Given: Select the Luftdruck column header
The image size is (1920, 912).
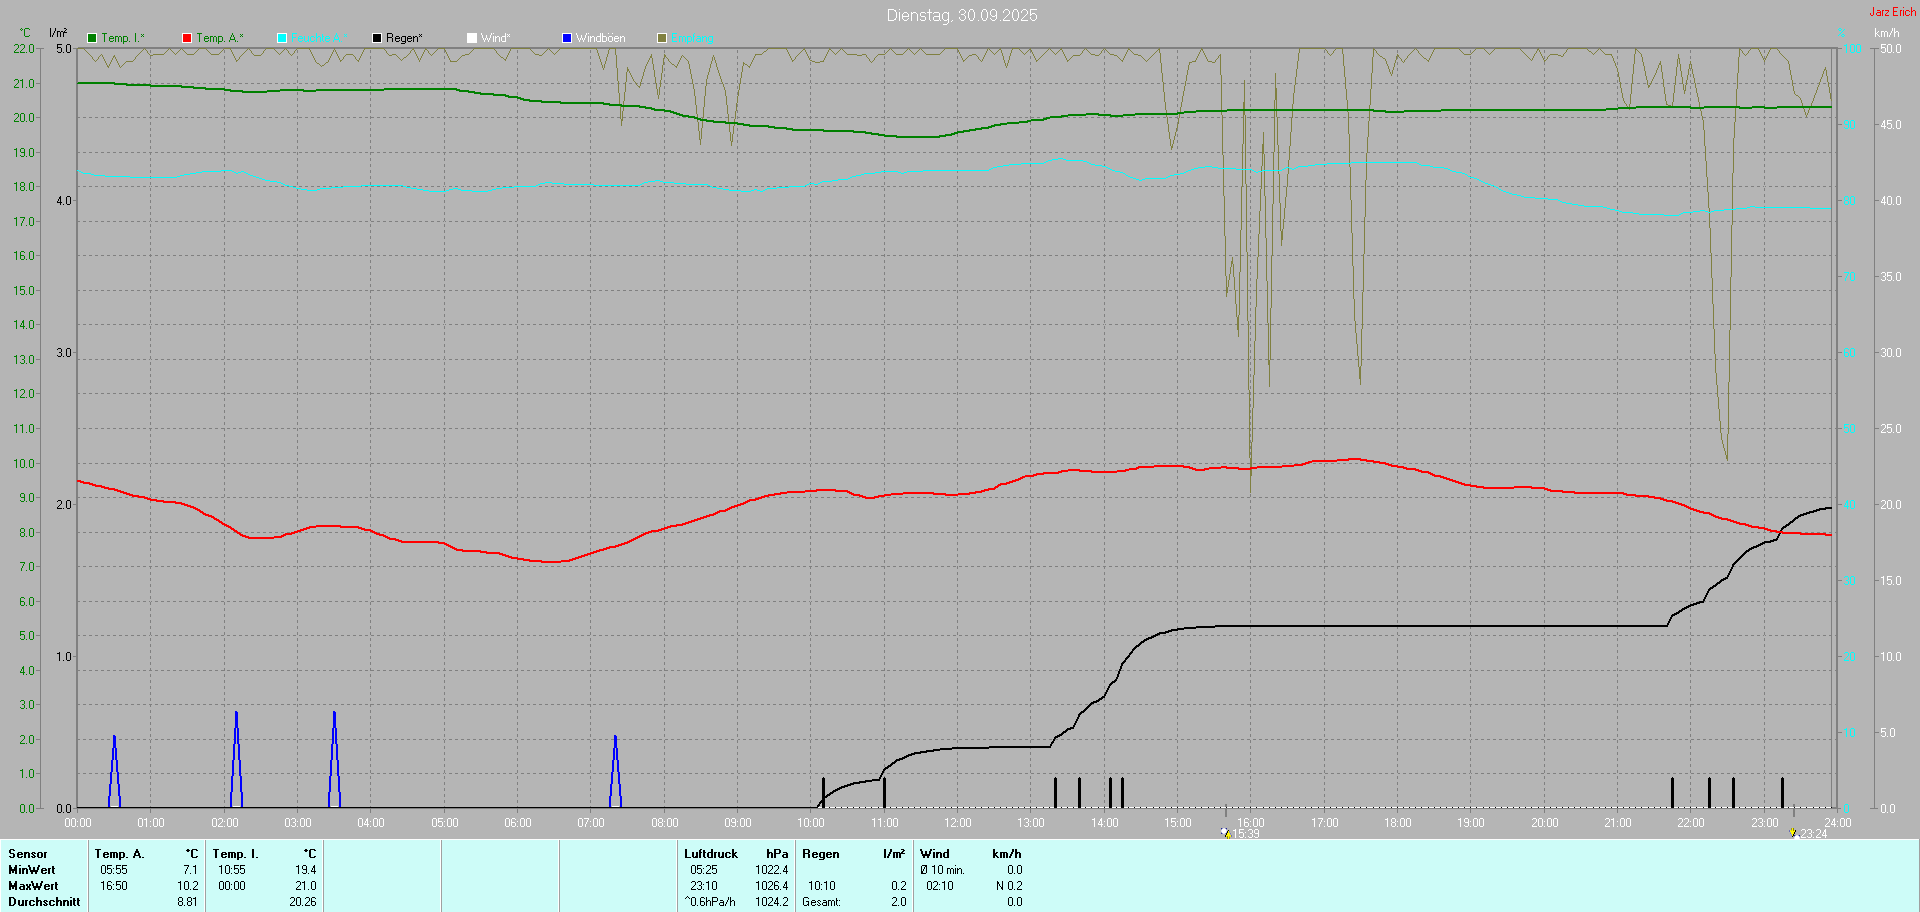Looking at the screenshot, I should click(x=710, y=854).
